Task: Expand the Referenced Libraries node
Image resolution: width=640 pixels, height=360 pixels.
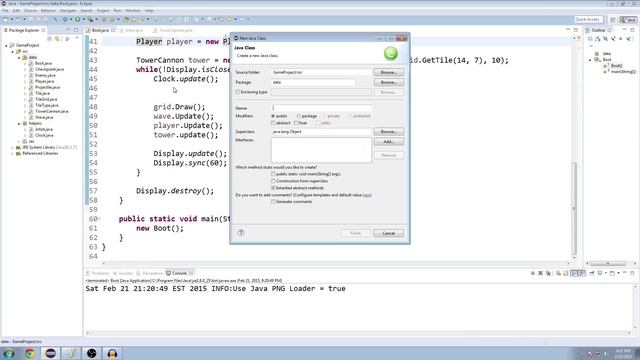Action: click(13, 153)
